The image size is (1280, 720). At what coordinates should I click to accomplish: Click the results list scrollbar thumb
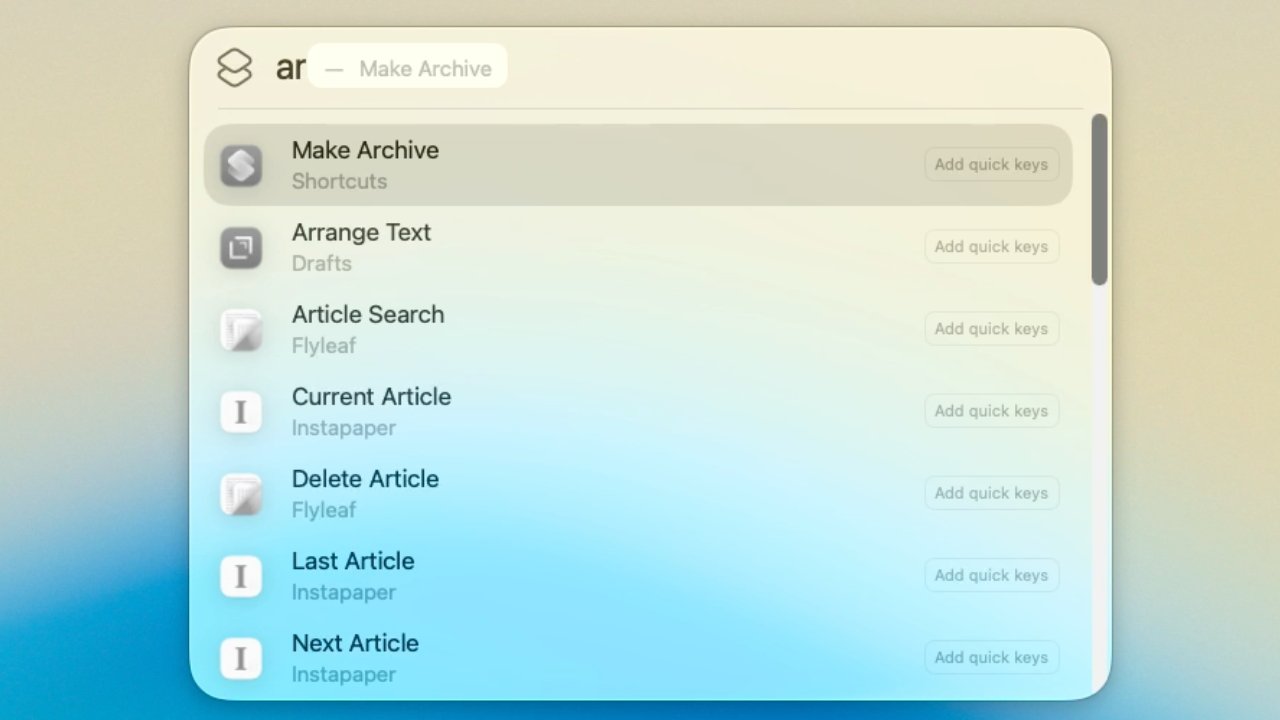tap(1099, 200)
